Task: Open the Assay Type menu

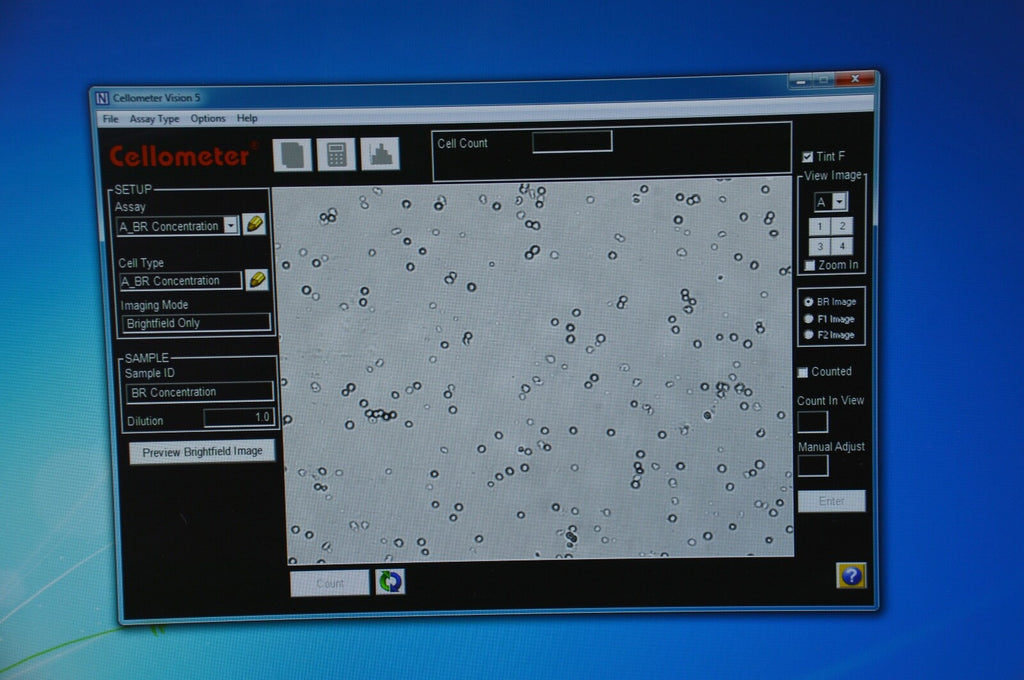Action: [154, 119]
